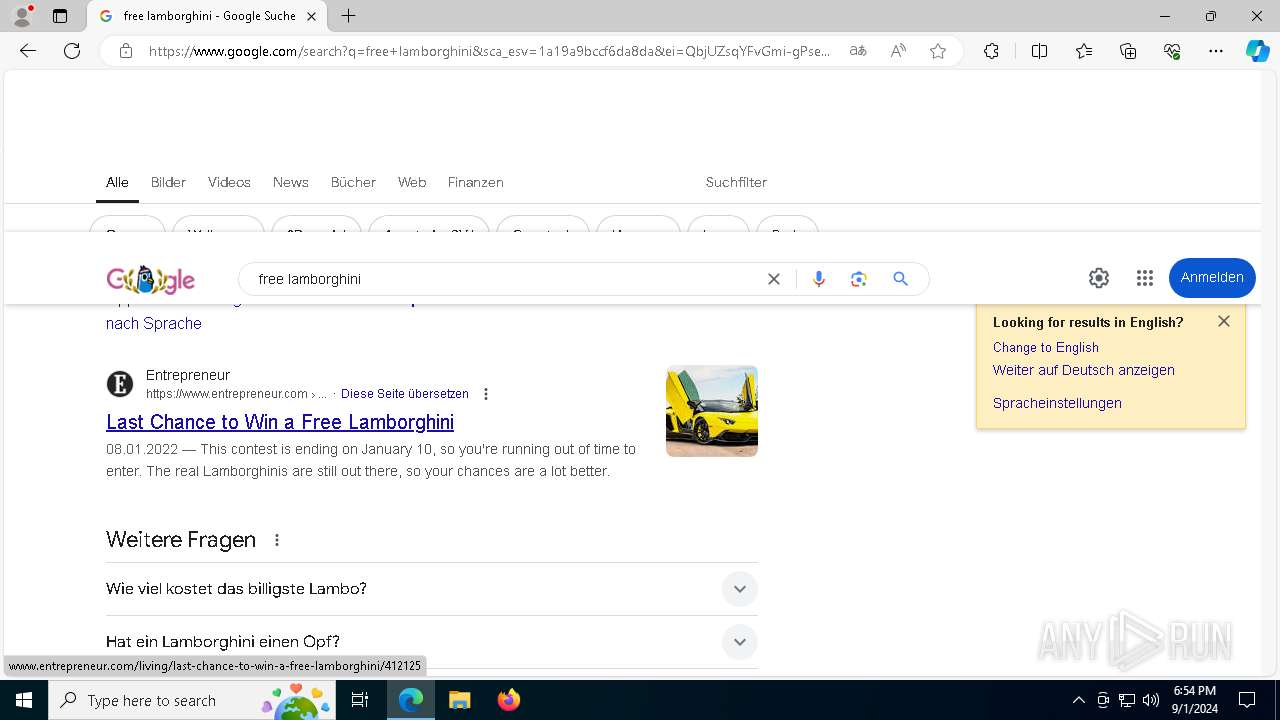Open Spracheinstellungen link

tap(1057, 403)
